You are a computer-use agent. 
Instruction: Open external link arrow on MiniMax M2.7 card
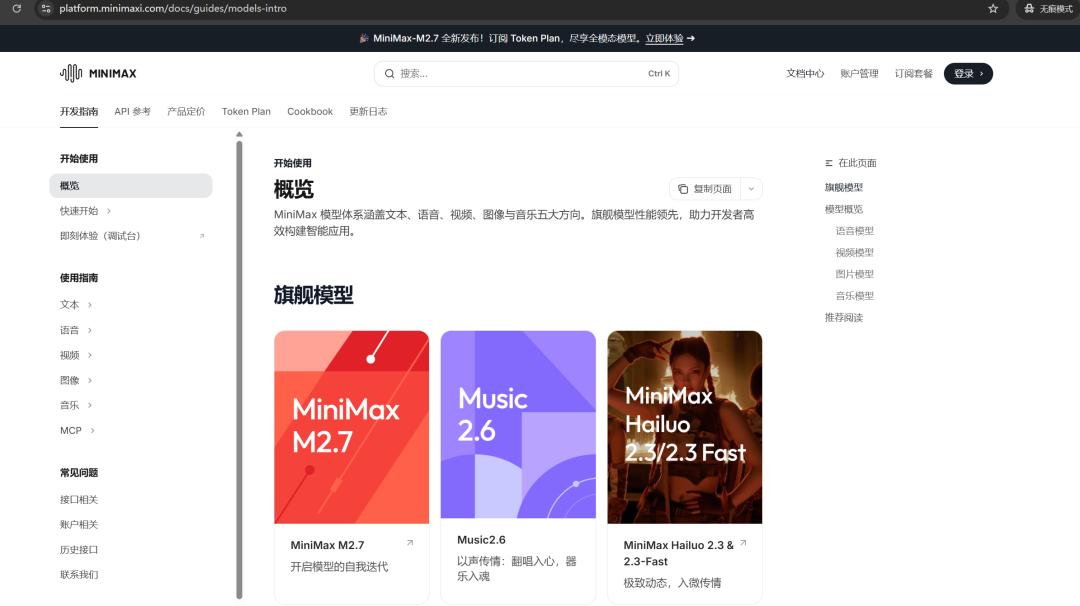click(410, 543)
